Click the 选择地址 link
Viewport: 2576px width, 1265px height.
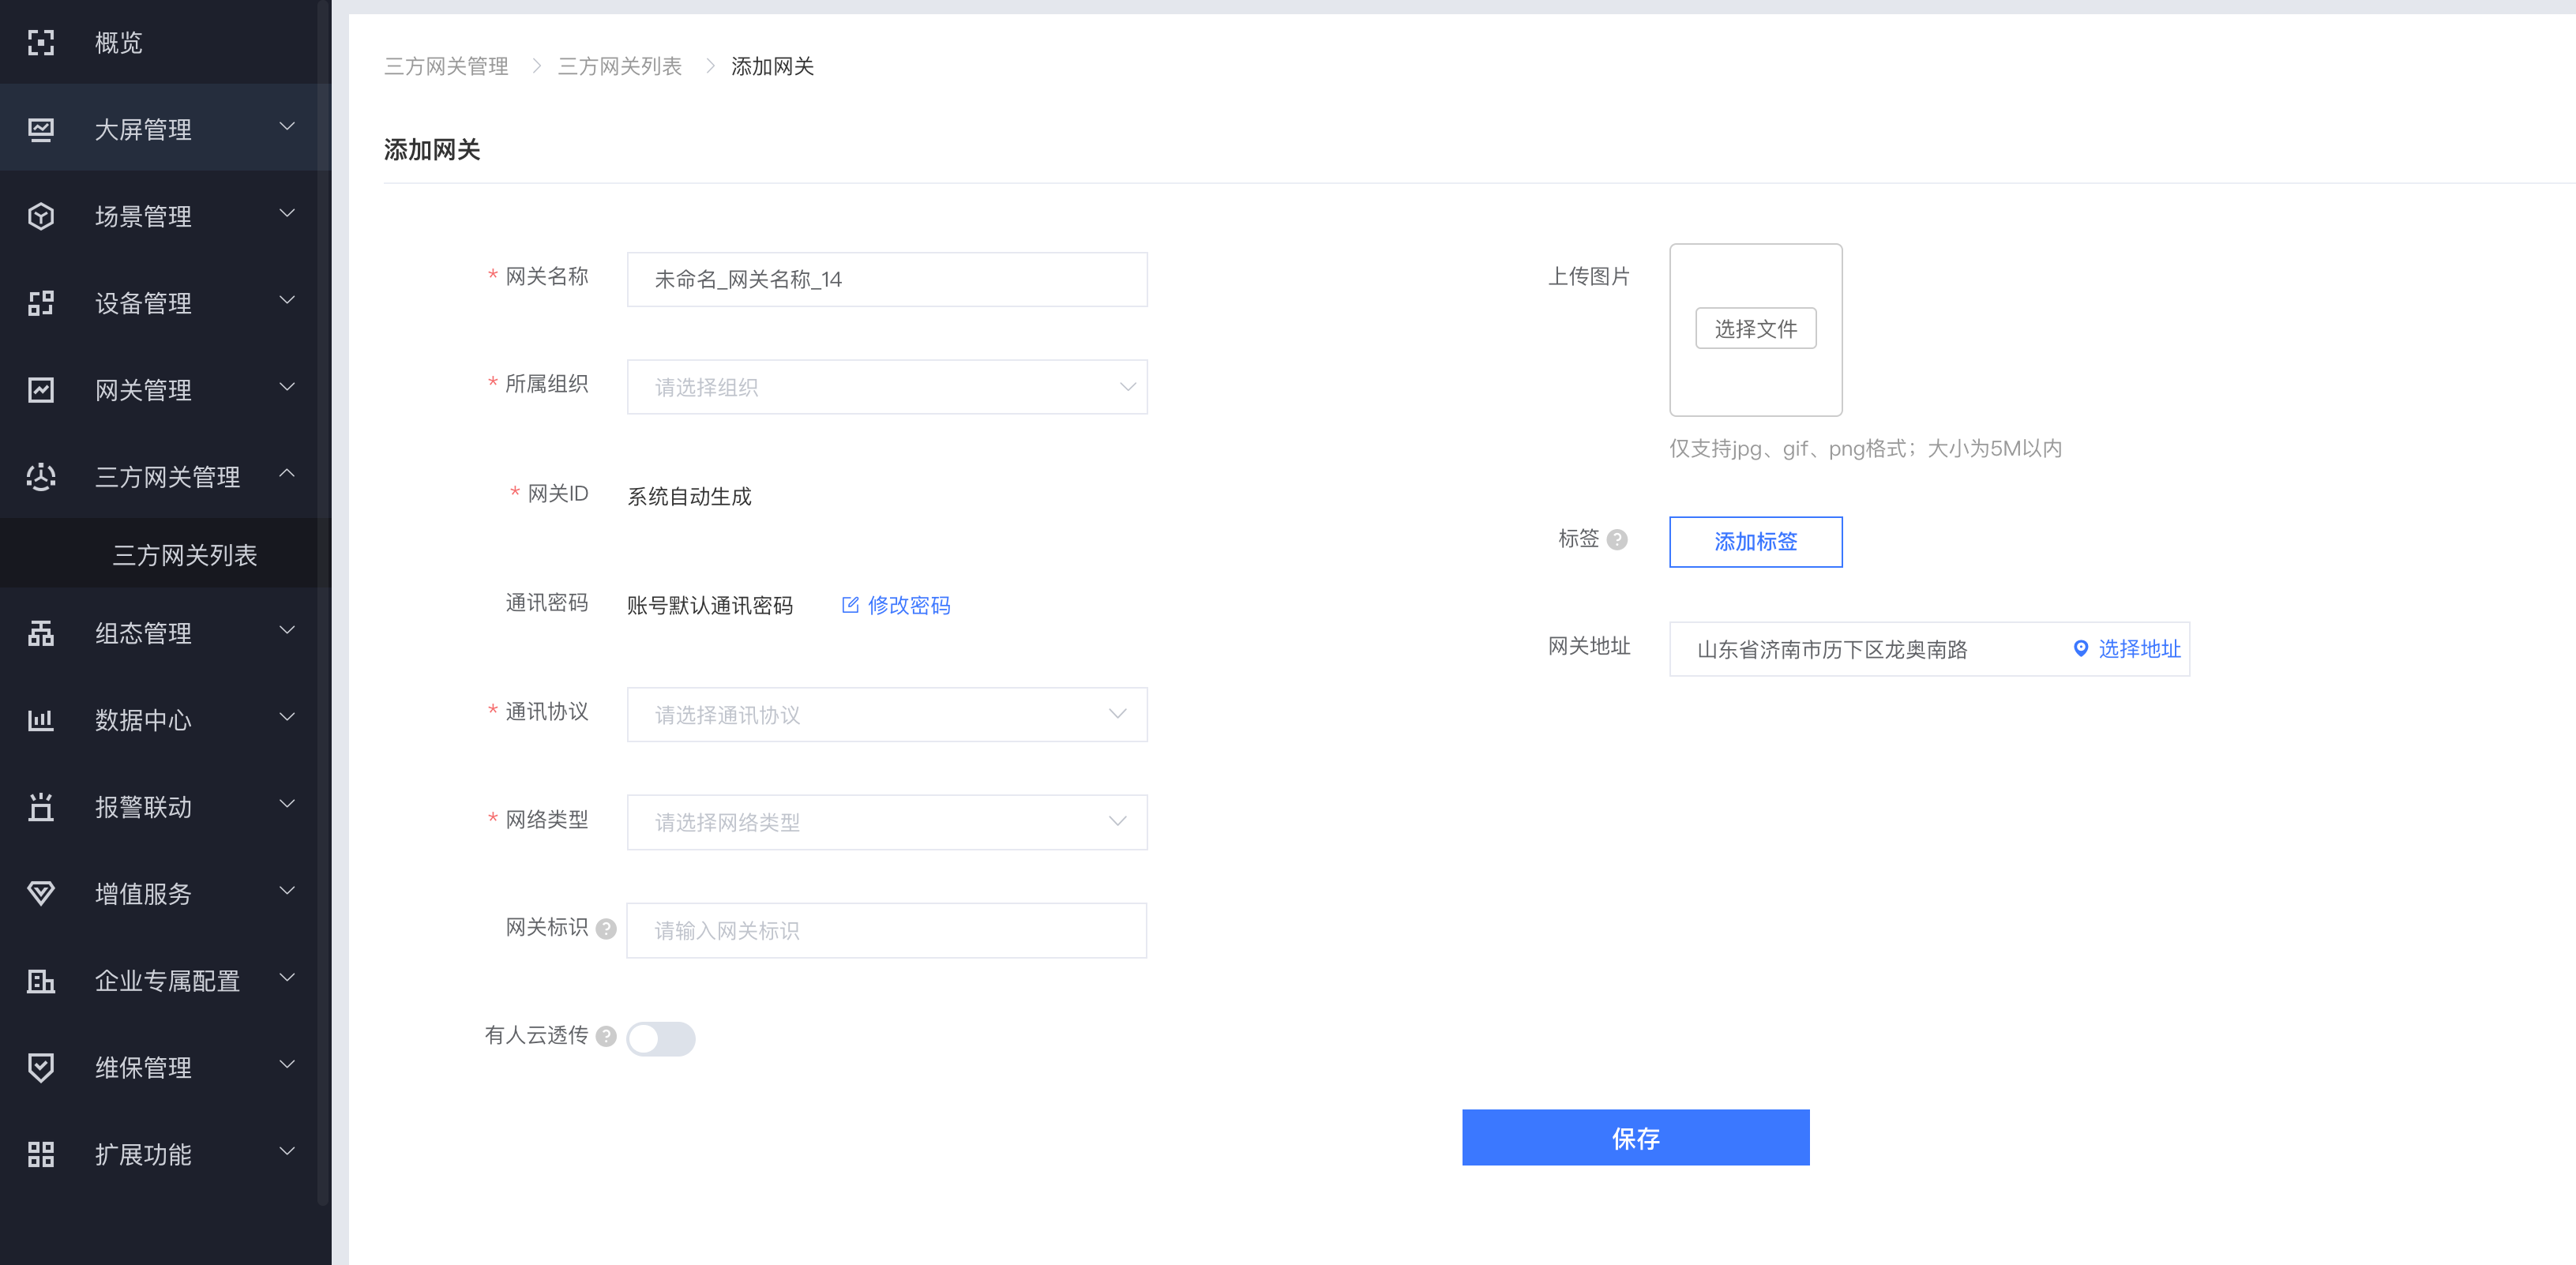(x=2139, y=649)
